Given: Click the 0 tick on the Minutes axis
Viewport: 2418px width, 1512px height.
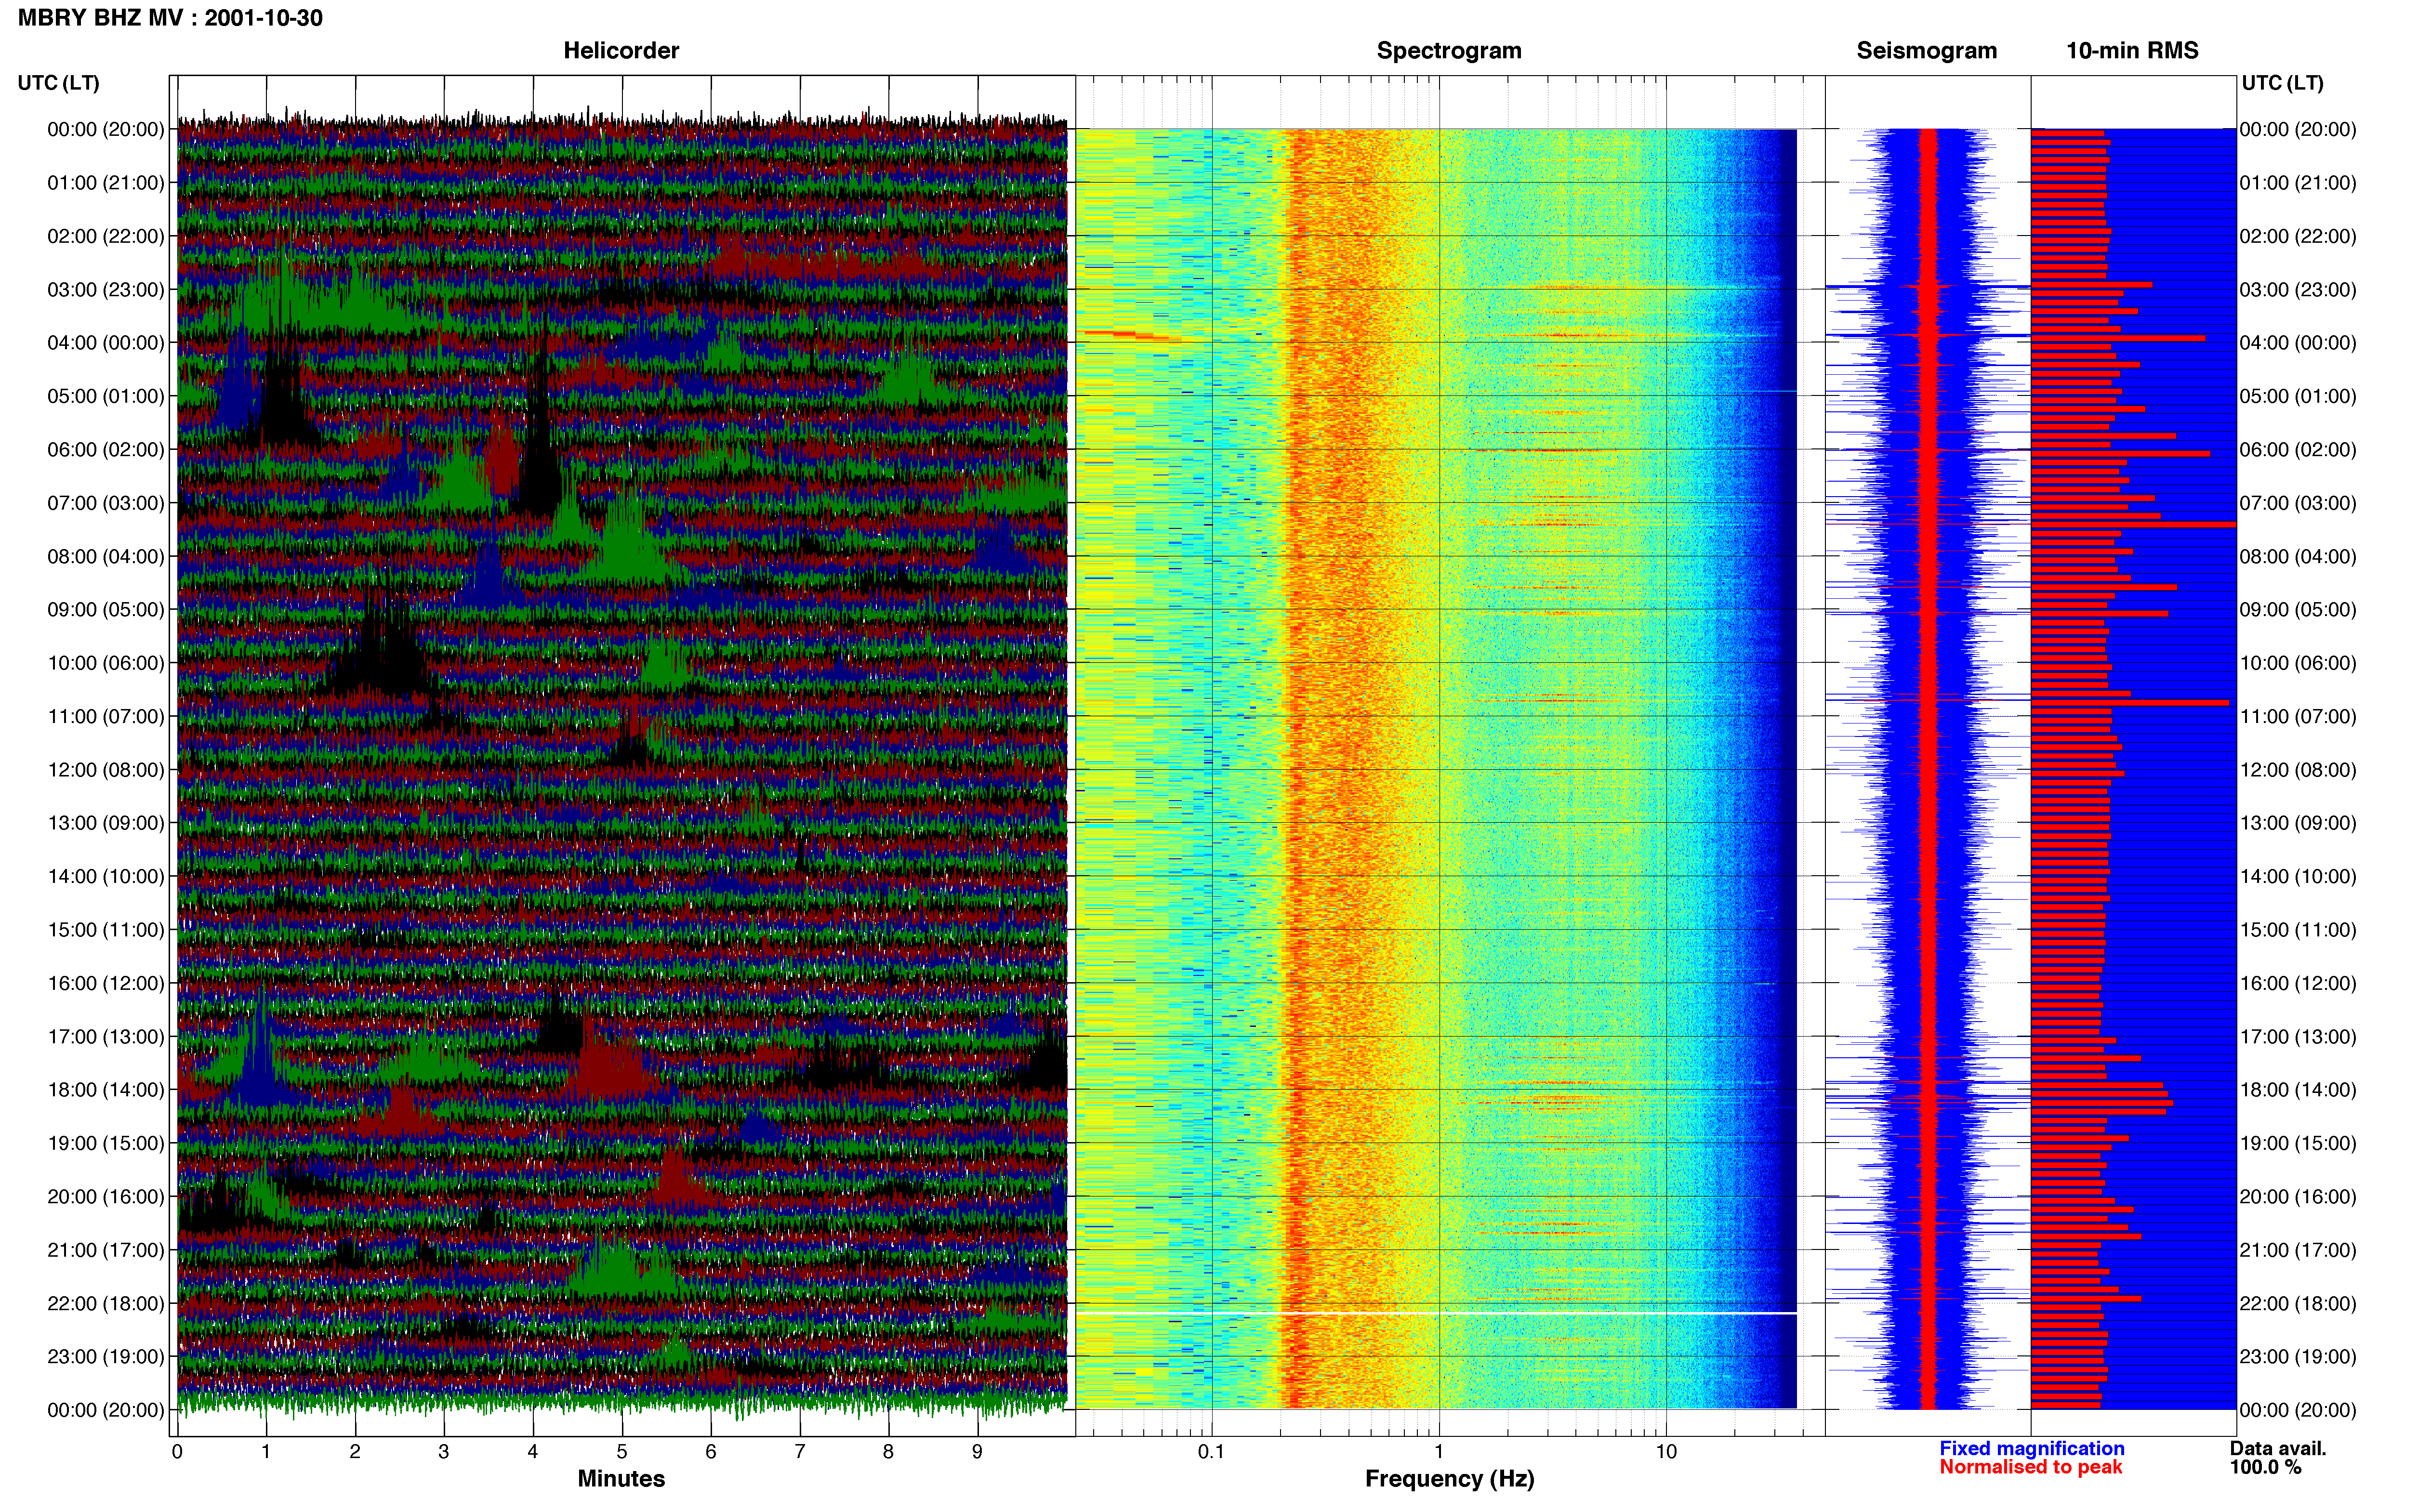Looking at the screenshot, I should click(x=177, y=1451).
